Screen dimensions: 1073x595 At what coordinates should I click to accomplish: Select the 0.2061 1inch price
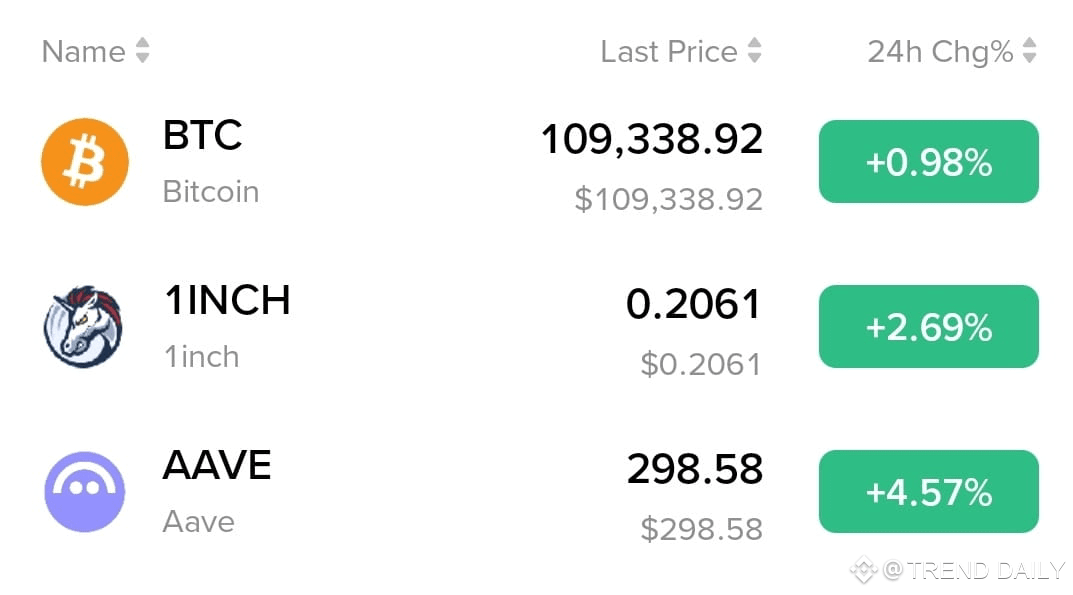[x=693, y=304]
